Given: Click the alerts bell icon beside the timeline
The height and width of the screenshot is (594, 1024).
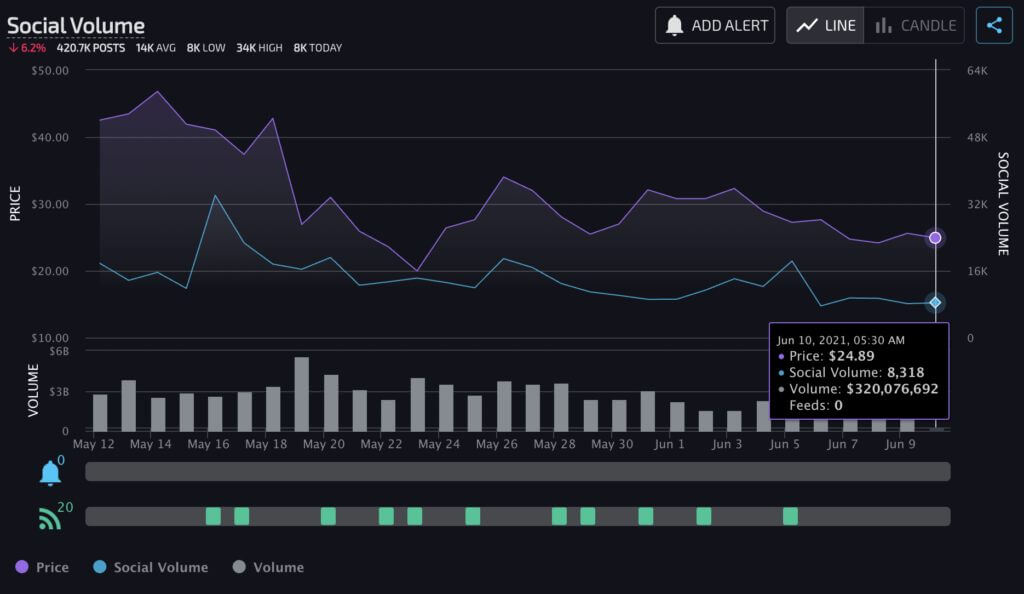Looking at the screenshot, I should (x=50, y=473).
